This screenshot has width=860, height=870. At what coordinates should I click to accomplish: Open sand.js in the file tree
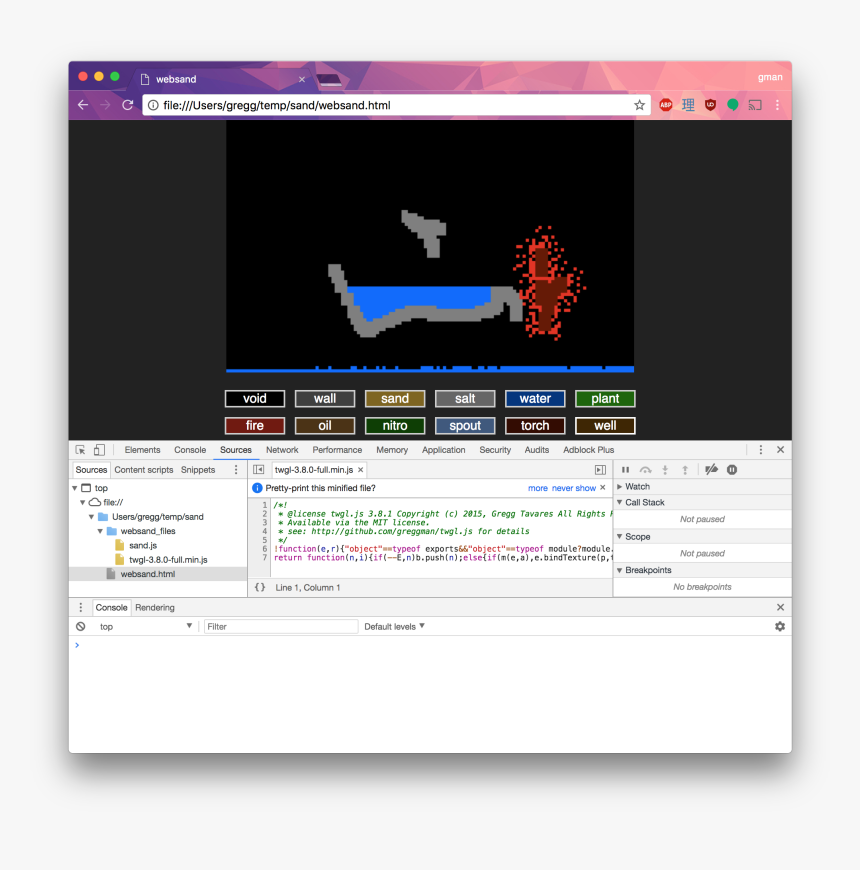click(143, 546)
